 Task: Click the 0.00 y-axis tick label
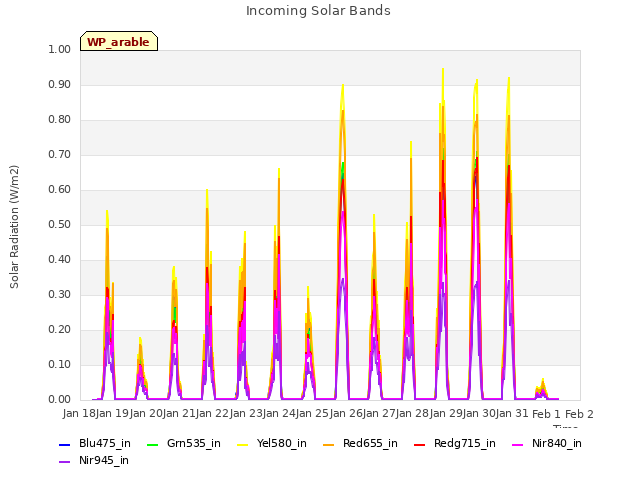pos(60,400)
